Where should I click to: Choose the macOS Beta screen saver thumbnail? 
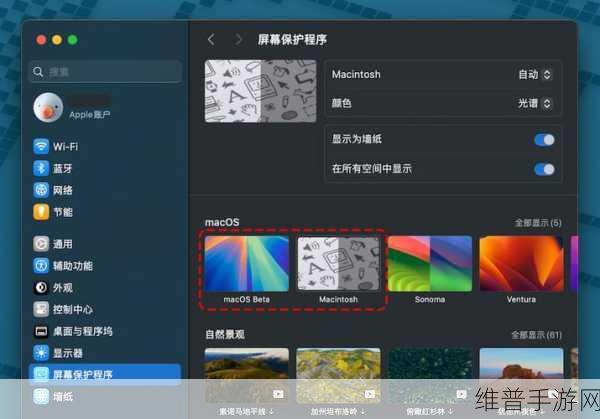tap(247, 264)
